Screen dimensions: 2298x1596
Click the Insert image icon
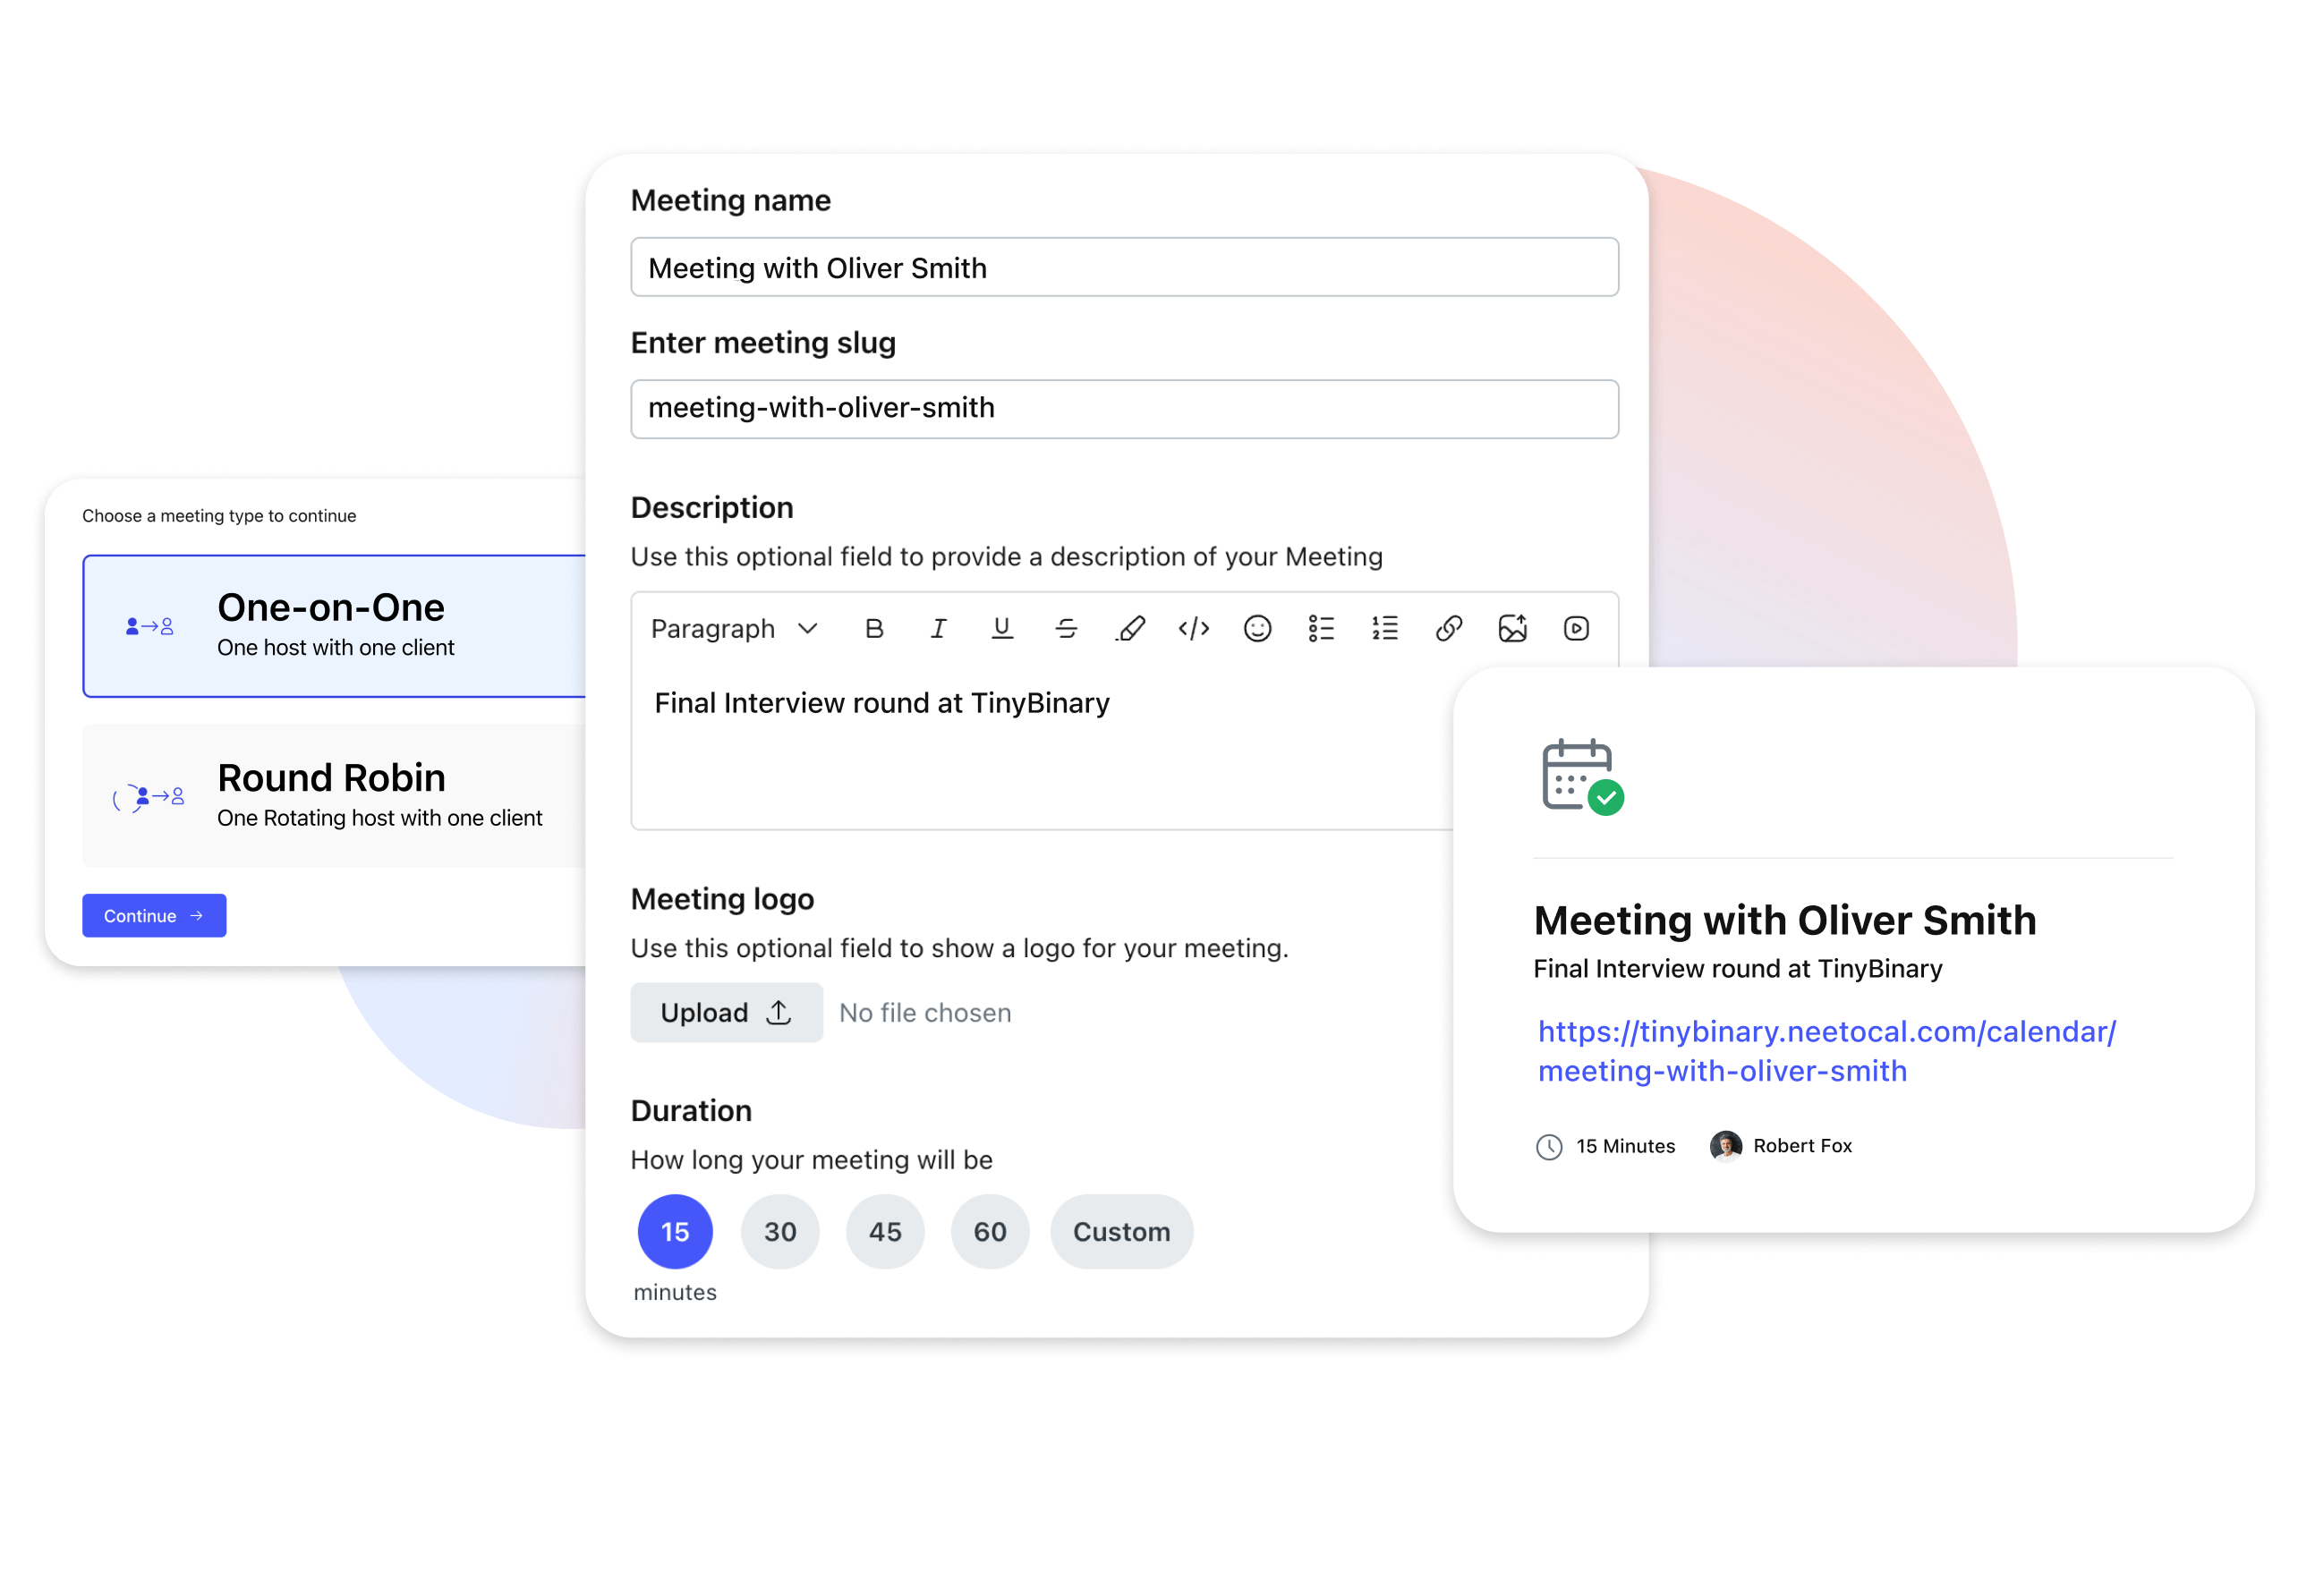click(1511, 627)
